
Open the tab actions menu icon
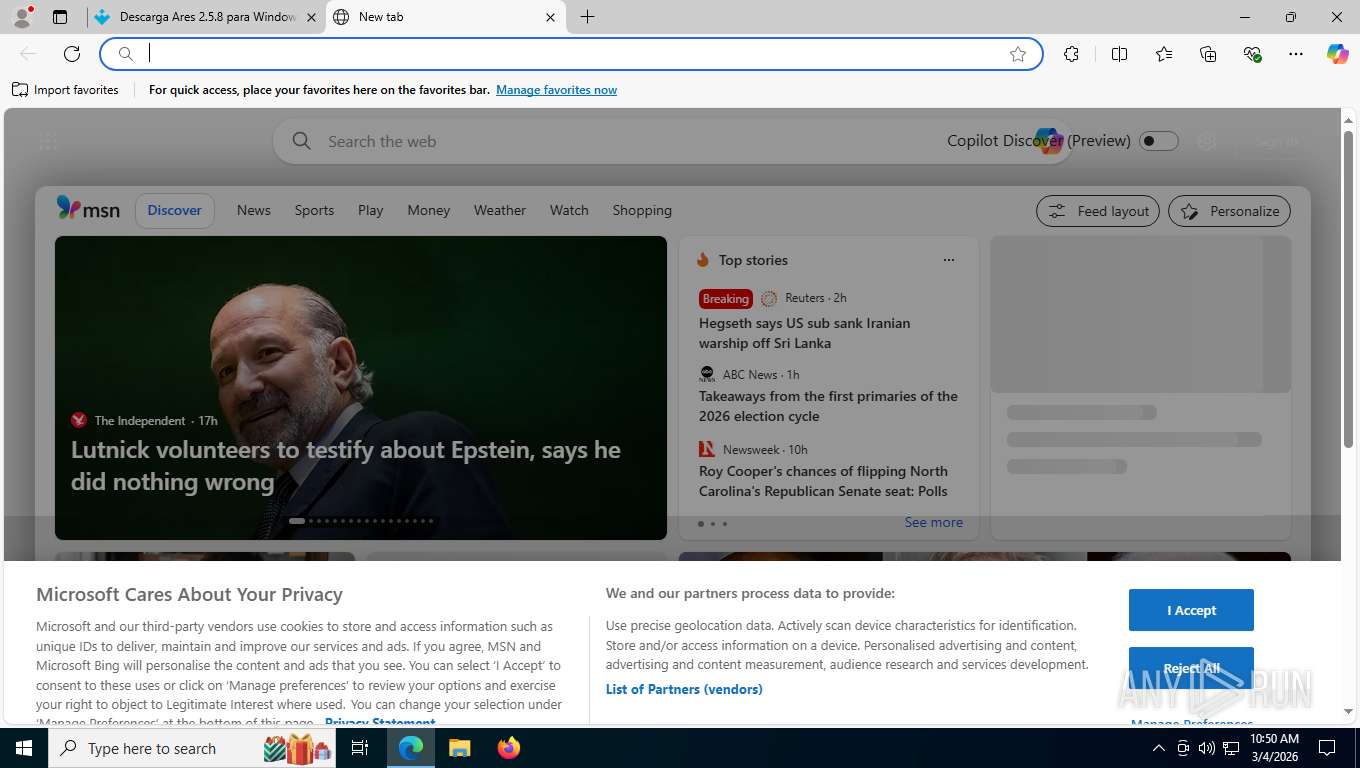point(60,17)
